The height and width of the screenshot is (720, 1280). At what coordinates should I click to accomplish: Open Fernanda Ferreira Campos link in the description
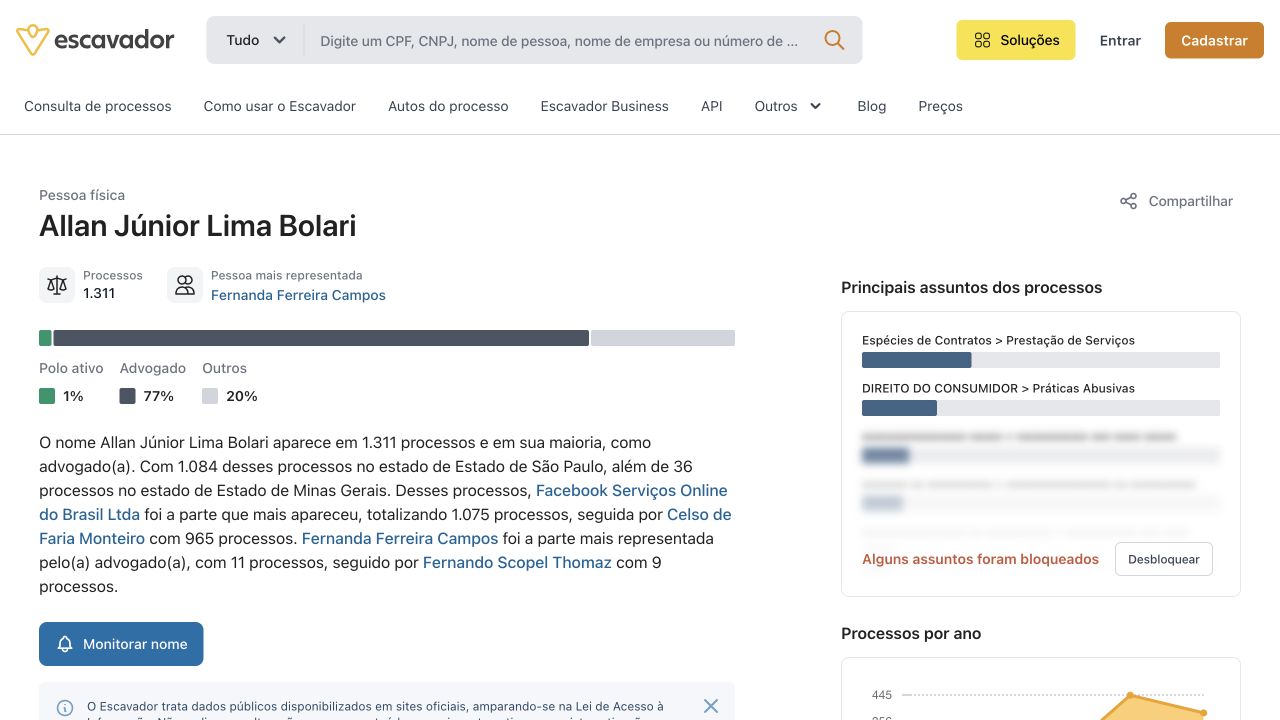(400, 538)
